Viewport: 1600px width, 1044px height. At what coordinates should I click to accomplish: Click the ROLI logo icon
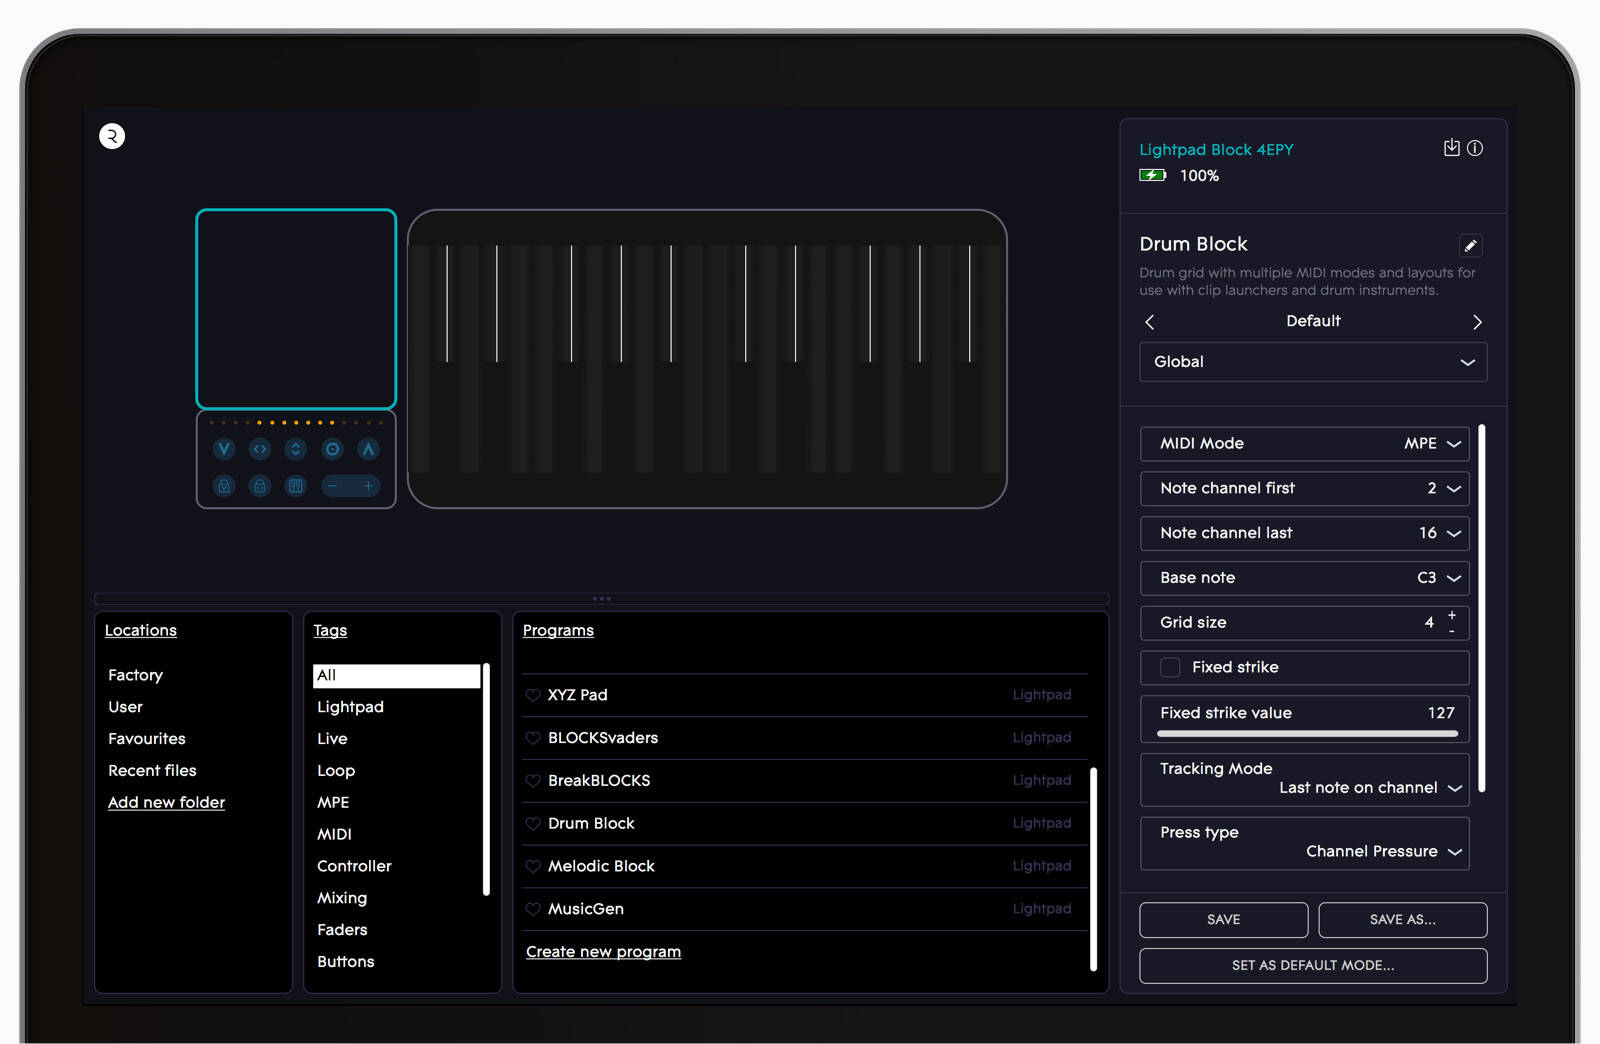pyautogui.click(x=112, y=136)
